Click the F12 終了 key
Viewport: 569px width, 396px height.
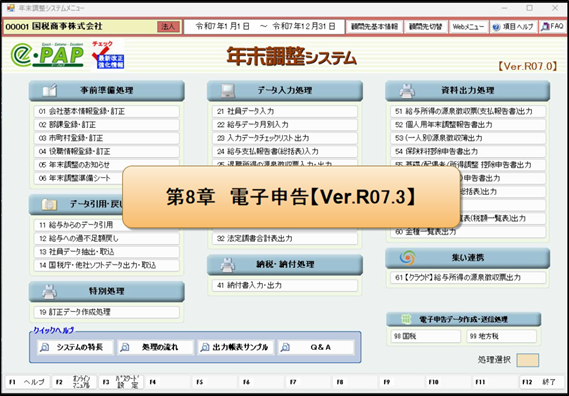point(541,382)
